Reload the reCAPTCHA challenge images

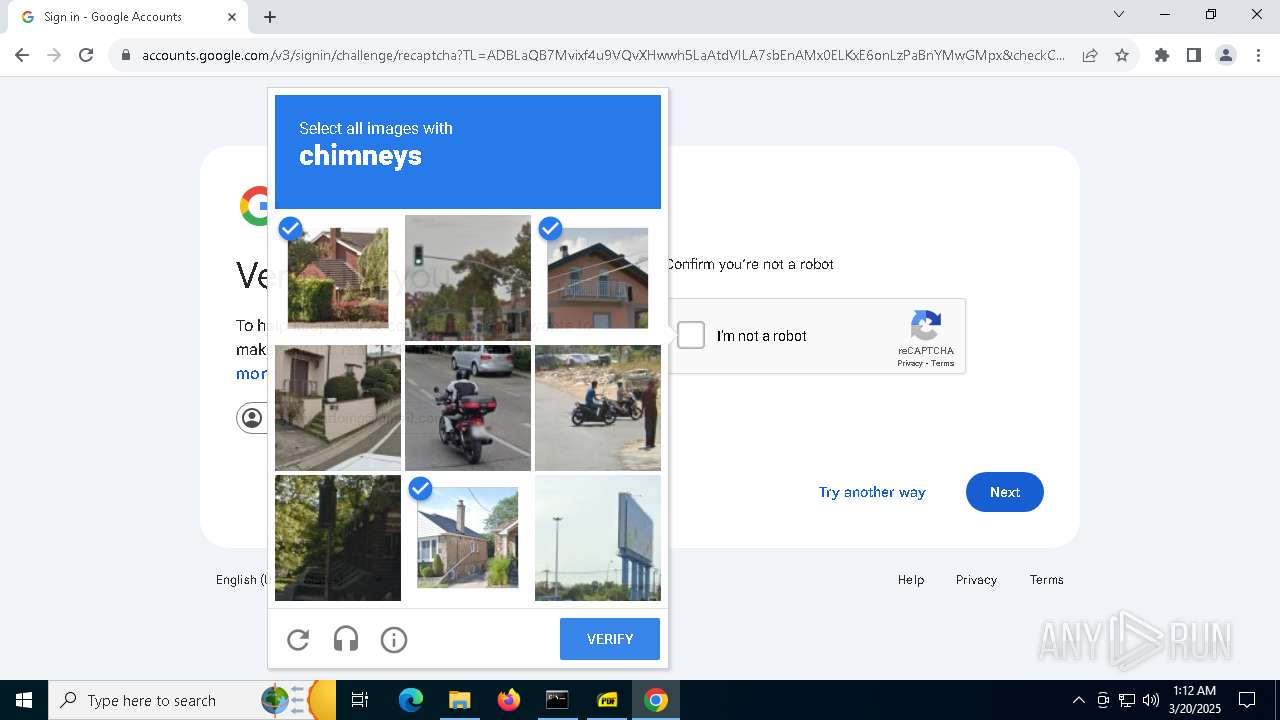pyautogui.click(x=298, y=640)
